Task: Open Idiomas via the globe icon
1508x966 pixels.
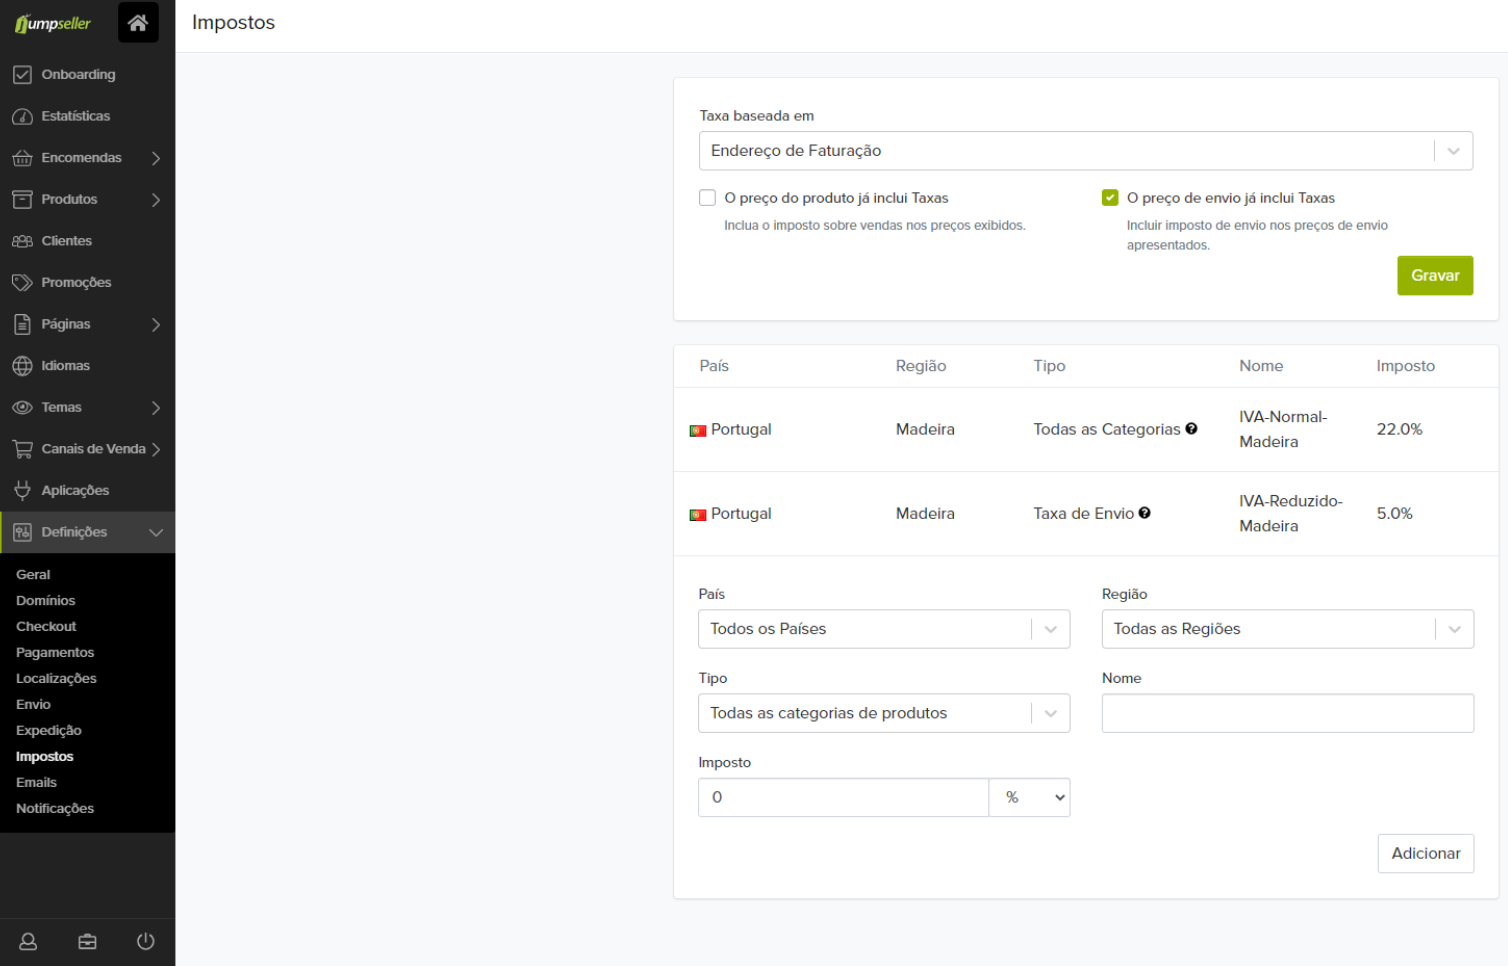Action: point(22,366)
